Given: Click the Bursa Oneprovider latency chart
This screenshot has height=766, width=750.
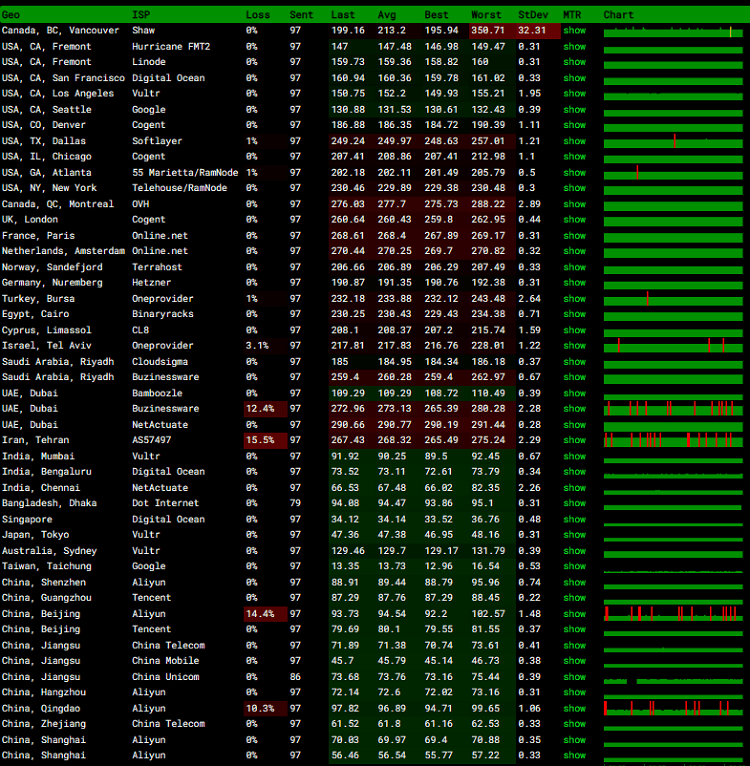Looking at the screenshot, I should pos(673,299).
